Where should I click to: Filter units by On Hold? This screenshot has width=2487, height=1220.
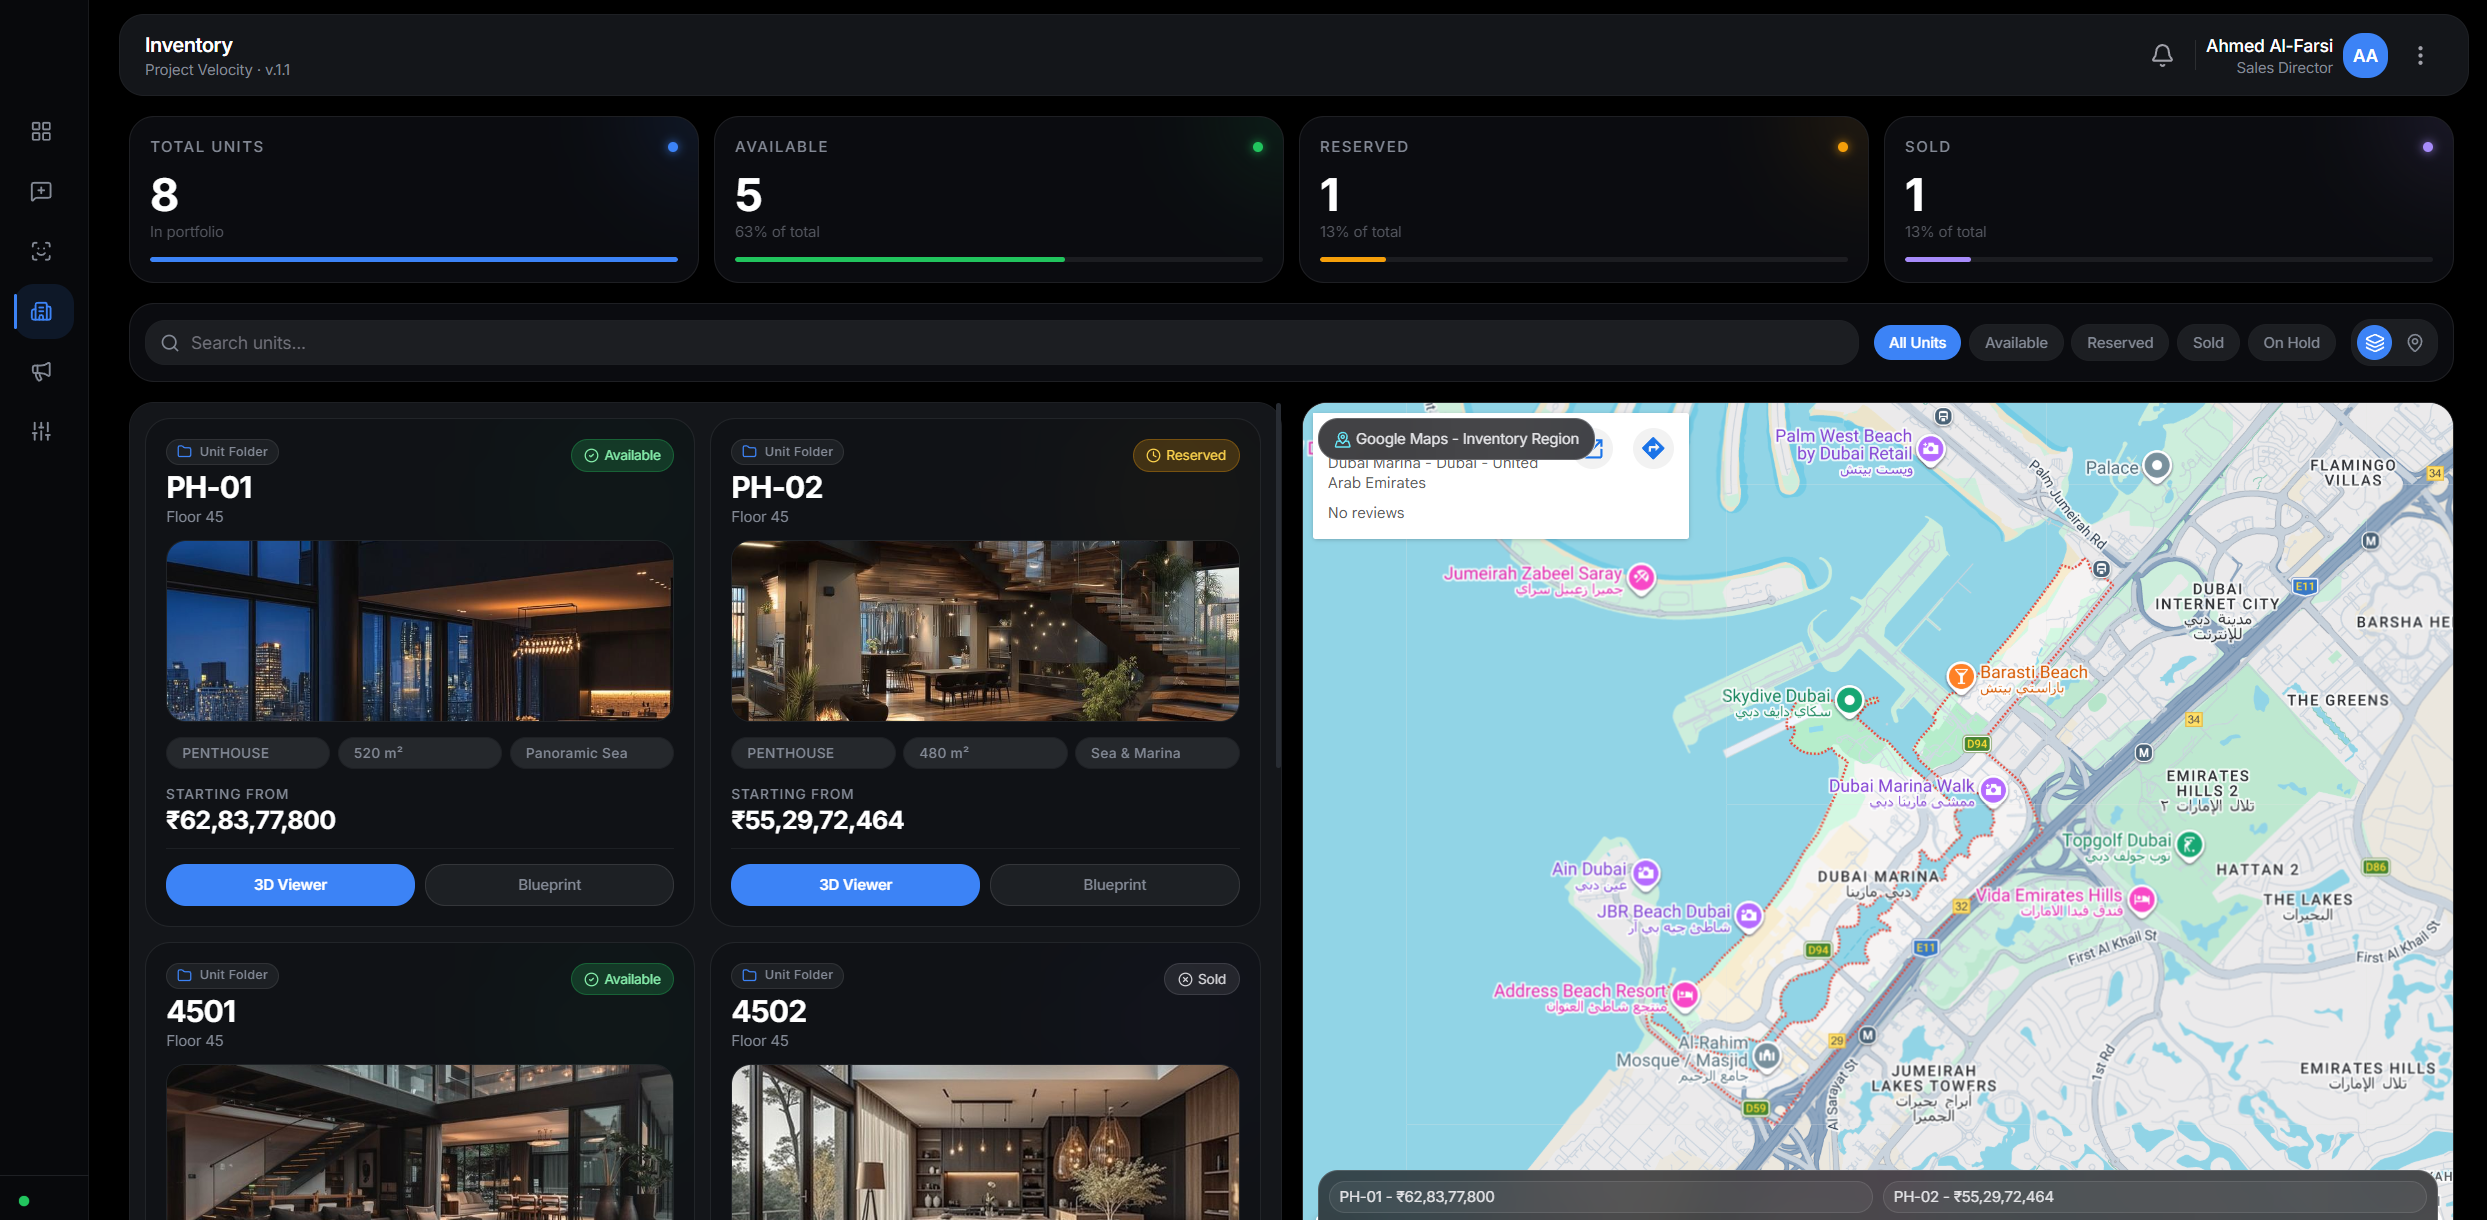click(2291, 343)
